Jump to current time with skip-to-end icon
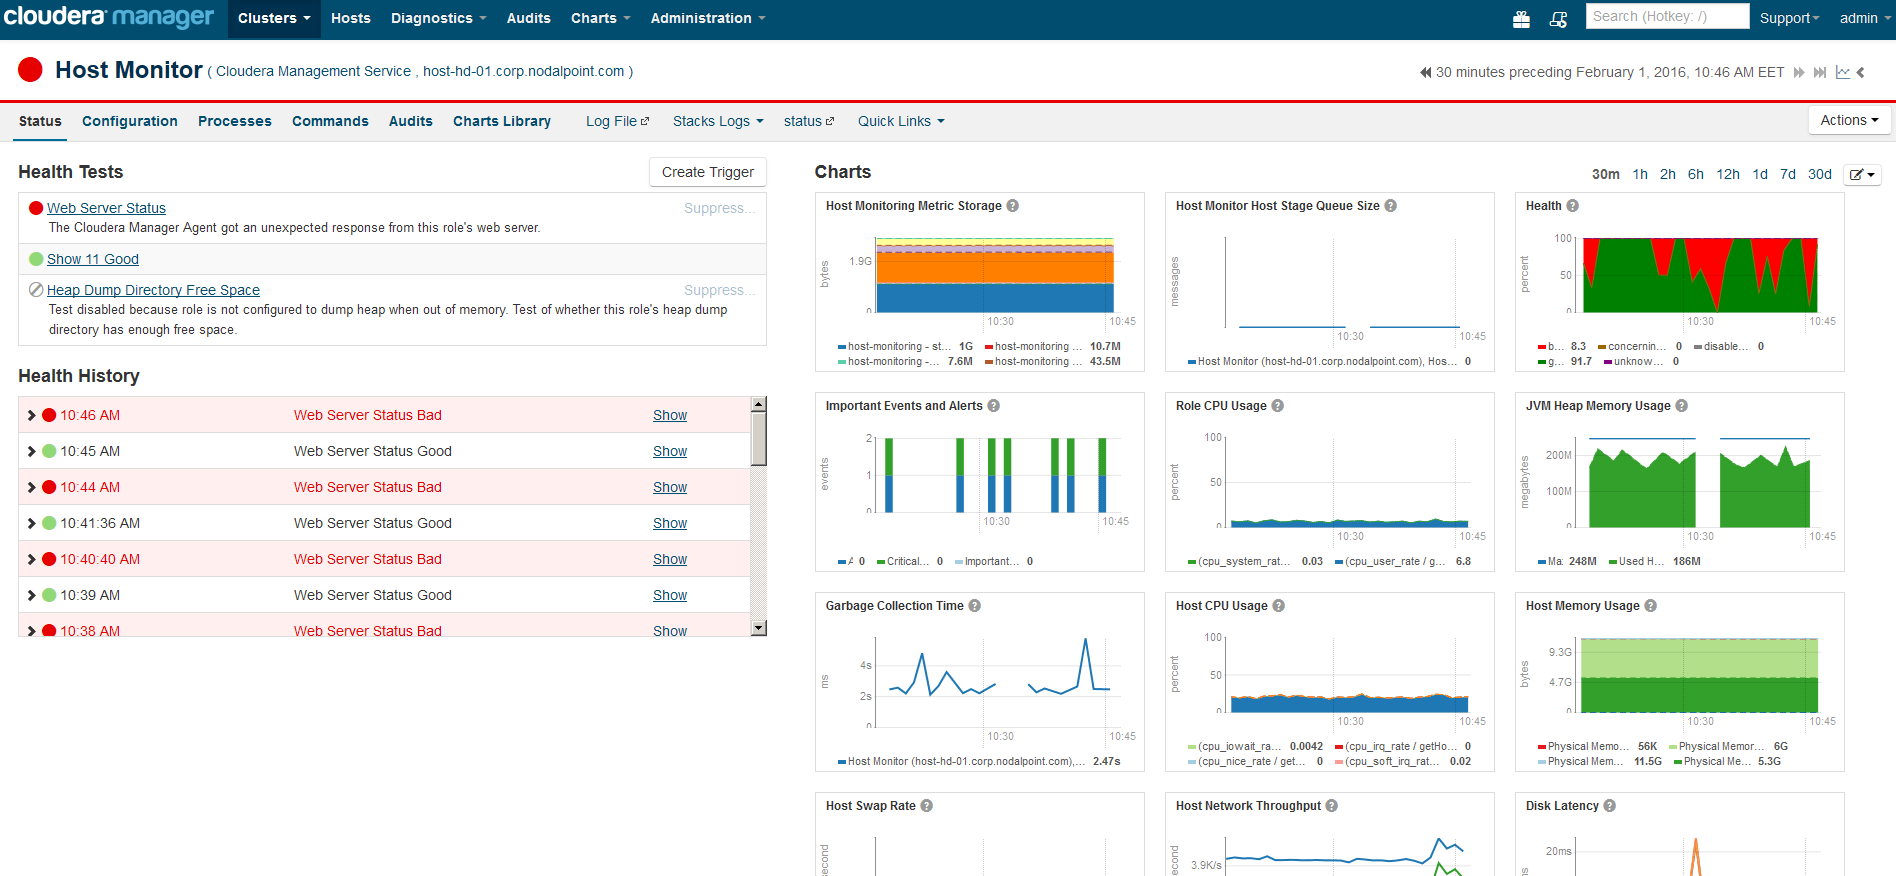The height and width of the screenshot is (876, 1896). pos(1820,72)
